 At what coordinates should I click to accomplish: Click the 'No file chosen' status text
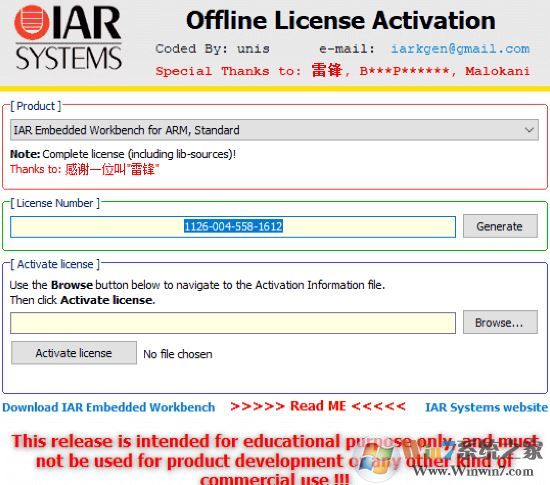(178, 354)
